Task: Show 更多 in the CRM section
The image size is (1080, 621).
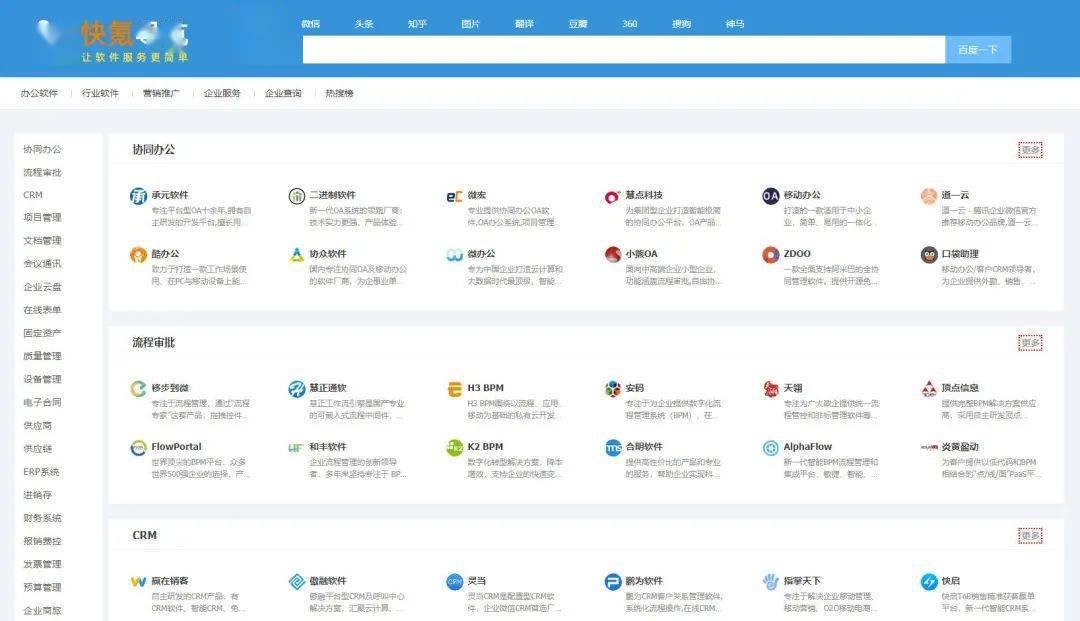Action: click(x=1030, y=536)
